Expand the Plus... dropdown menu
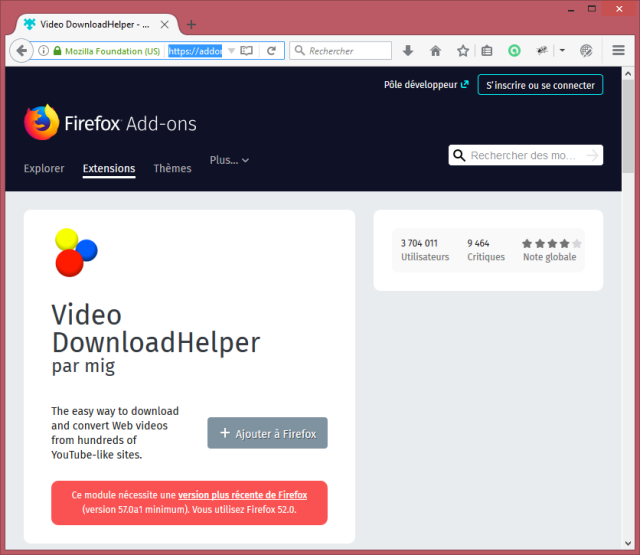The image size is (640, 555). (x=229, y=160)
